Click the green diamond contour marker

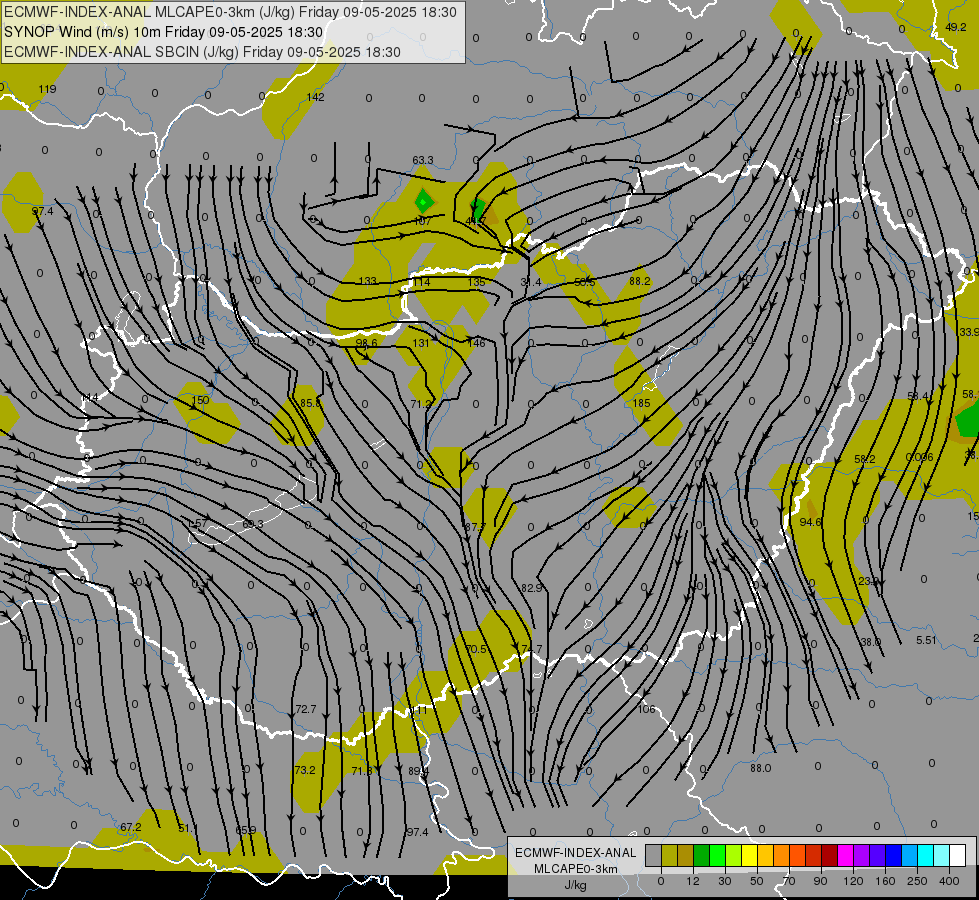(x=424, y=202)
